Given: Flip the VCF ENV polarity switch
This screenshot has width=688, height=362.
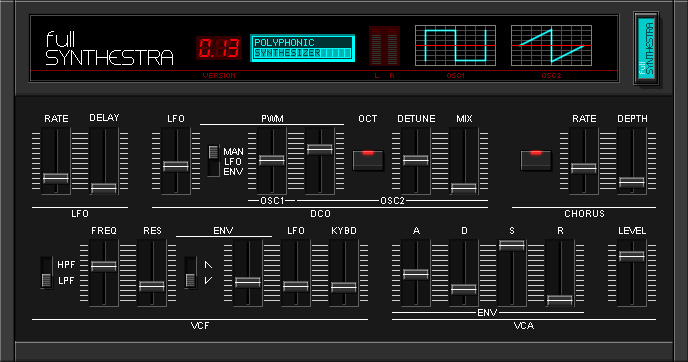Looking at the screenshot, I should tap(190, 272).
